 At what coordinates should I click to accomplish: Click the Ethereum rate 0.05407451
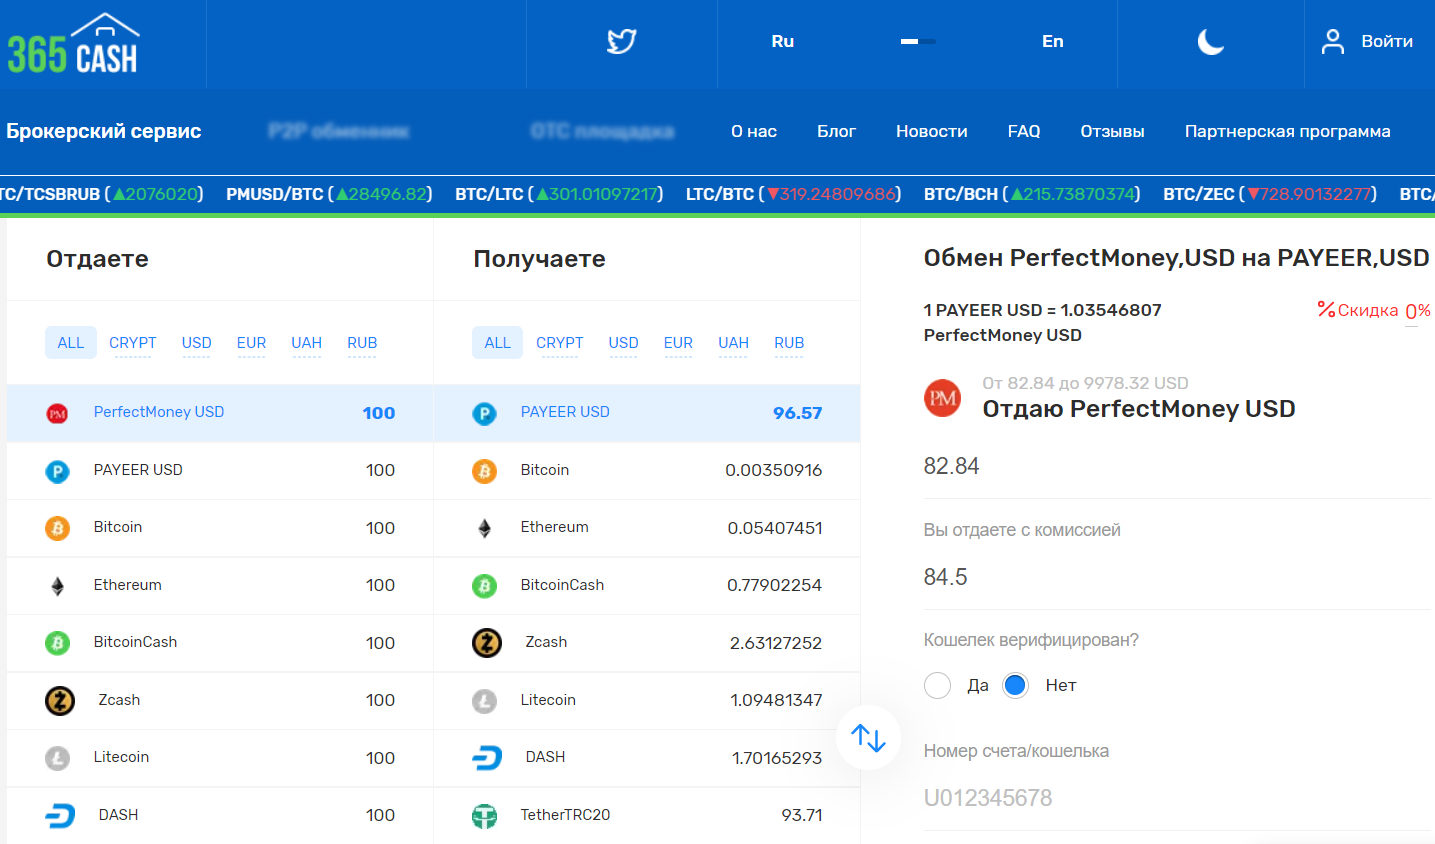(775, 528)
